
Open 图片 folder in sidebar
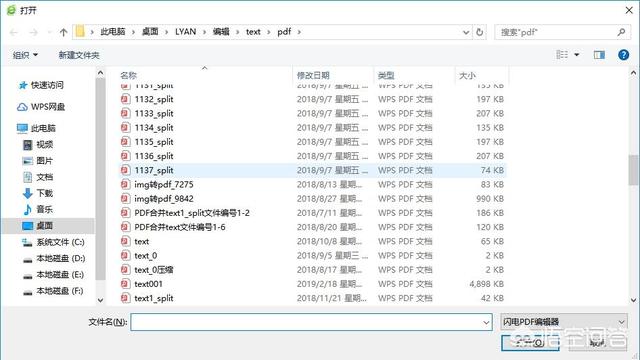[x=38, y=161]
